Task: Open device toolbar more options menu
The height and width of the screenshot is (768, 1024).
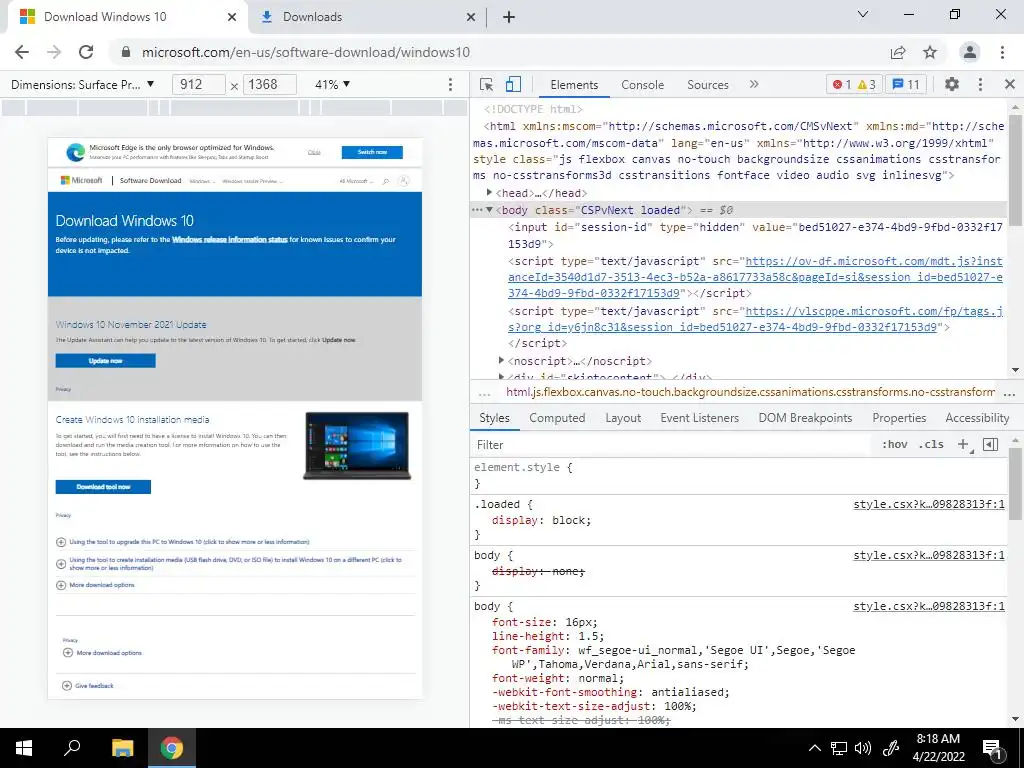Action: coord(450,84)
